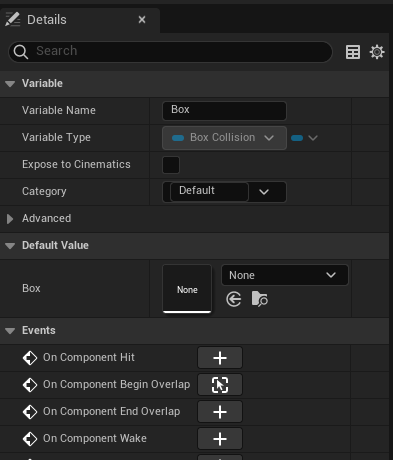The image size is (393, 460).
Task: Click On Component Wake event icon
Action: tap(30, 439)
